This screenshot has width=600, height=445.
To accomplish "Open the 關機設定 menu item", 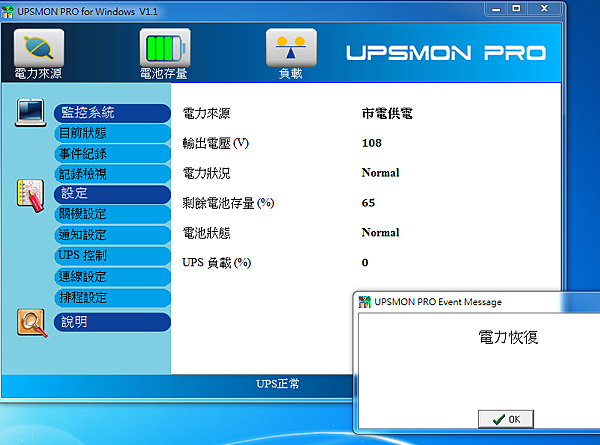I will click(x=112, y=214).
